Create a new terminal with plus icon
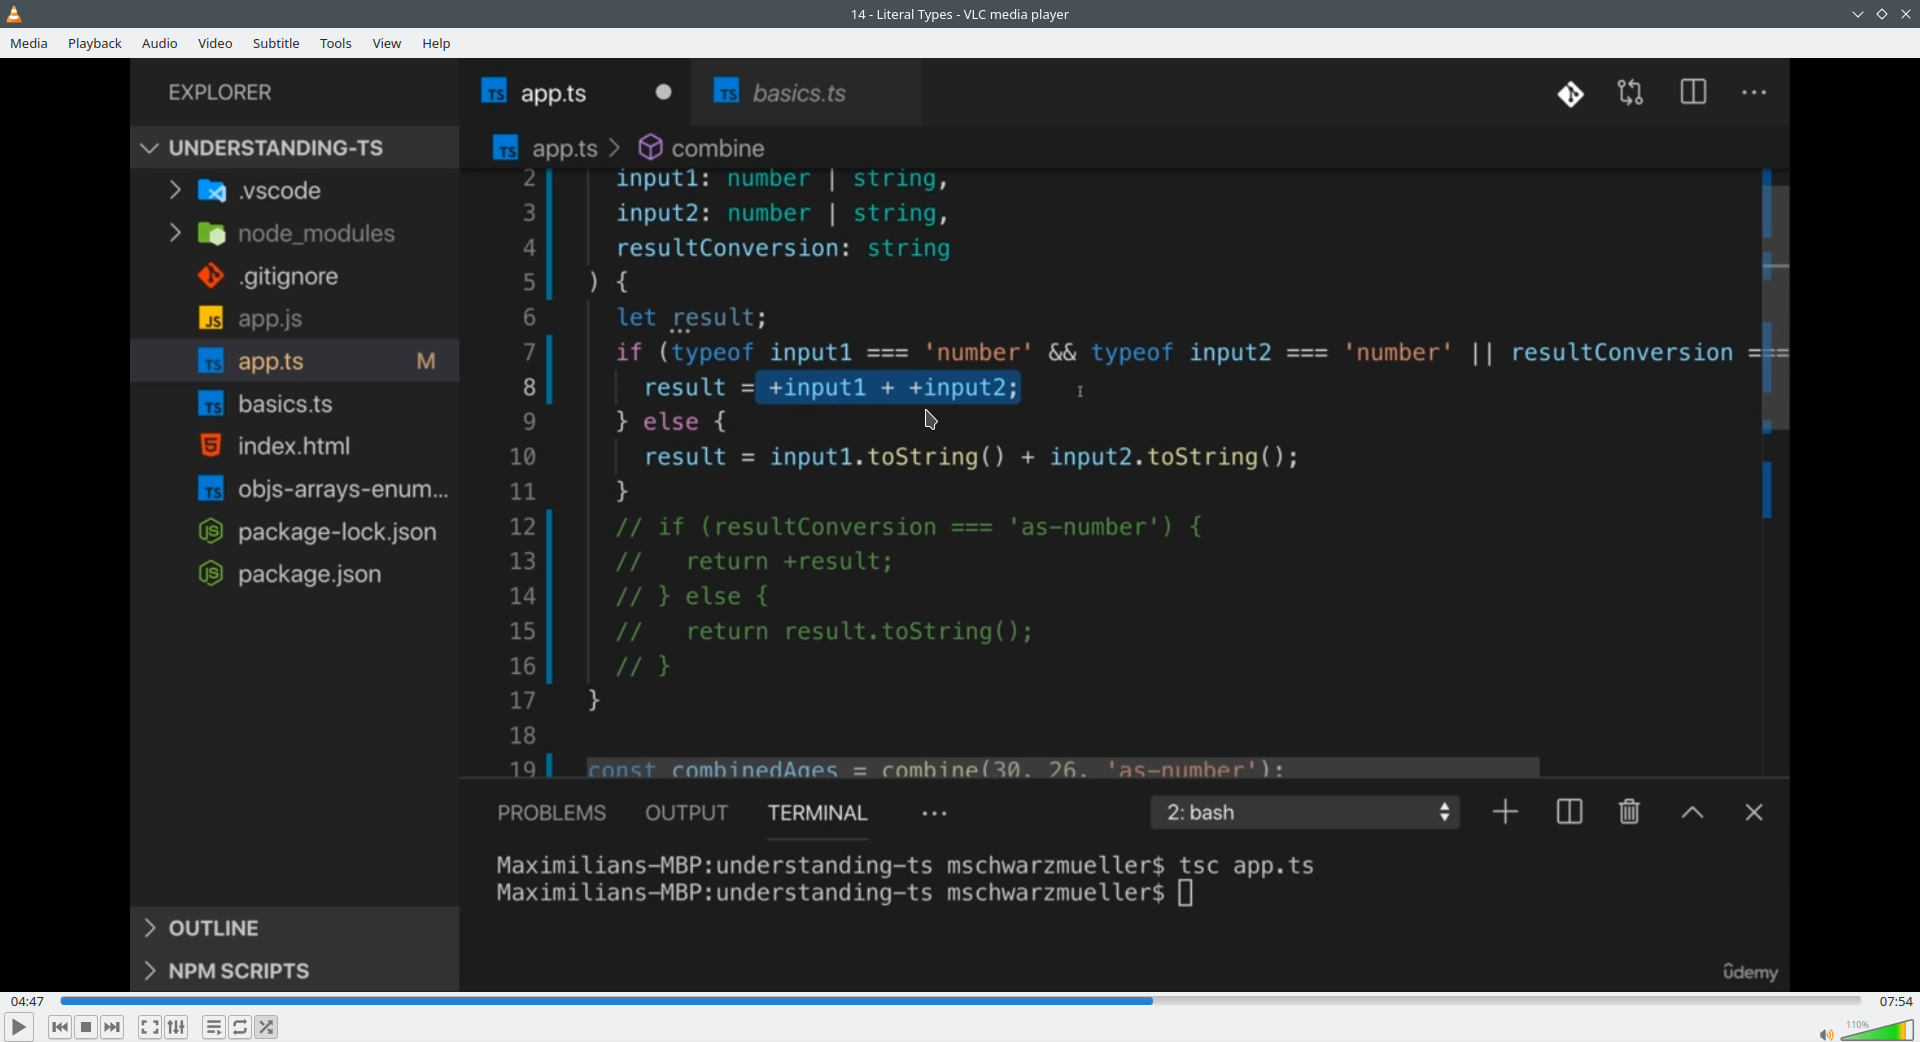Image resolution: width=1920 pixels, height=1042 pixels. (1505, 812)
